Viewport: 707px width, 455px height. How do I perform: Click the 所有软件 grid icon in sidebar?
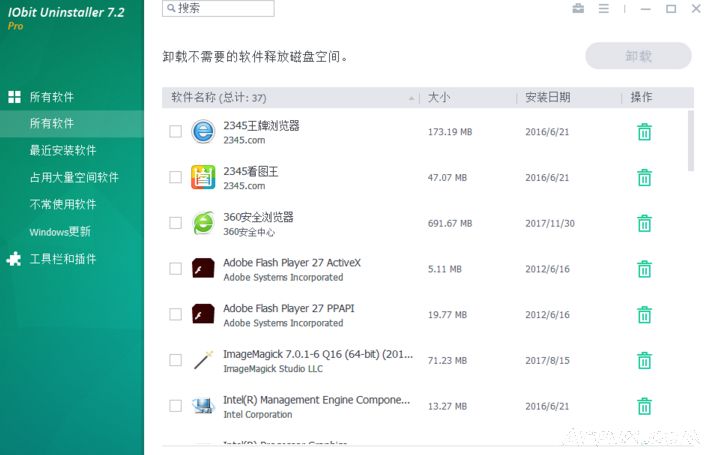14,97
